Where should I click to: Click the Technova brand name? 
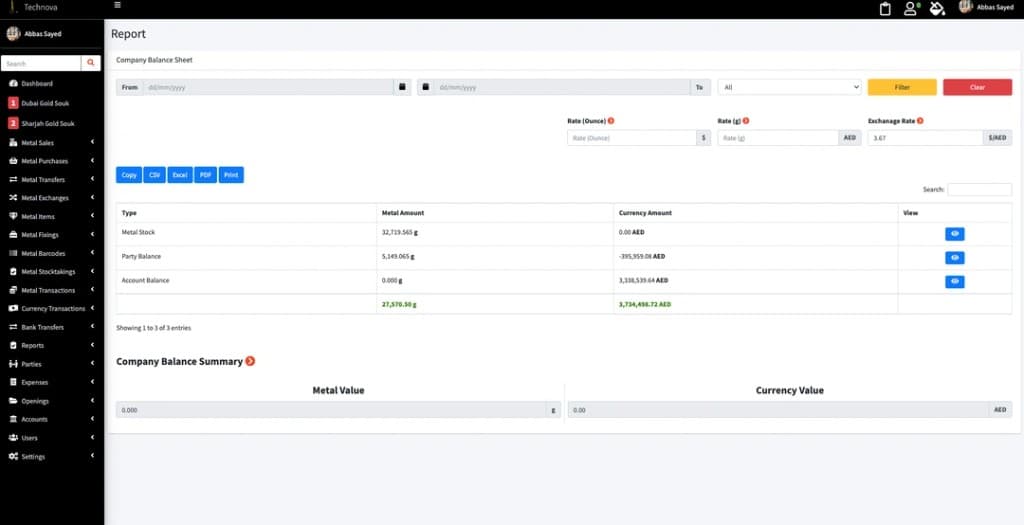point(40,7)
